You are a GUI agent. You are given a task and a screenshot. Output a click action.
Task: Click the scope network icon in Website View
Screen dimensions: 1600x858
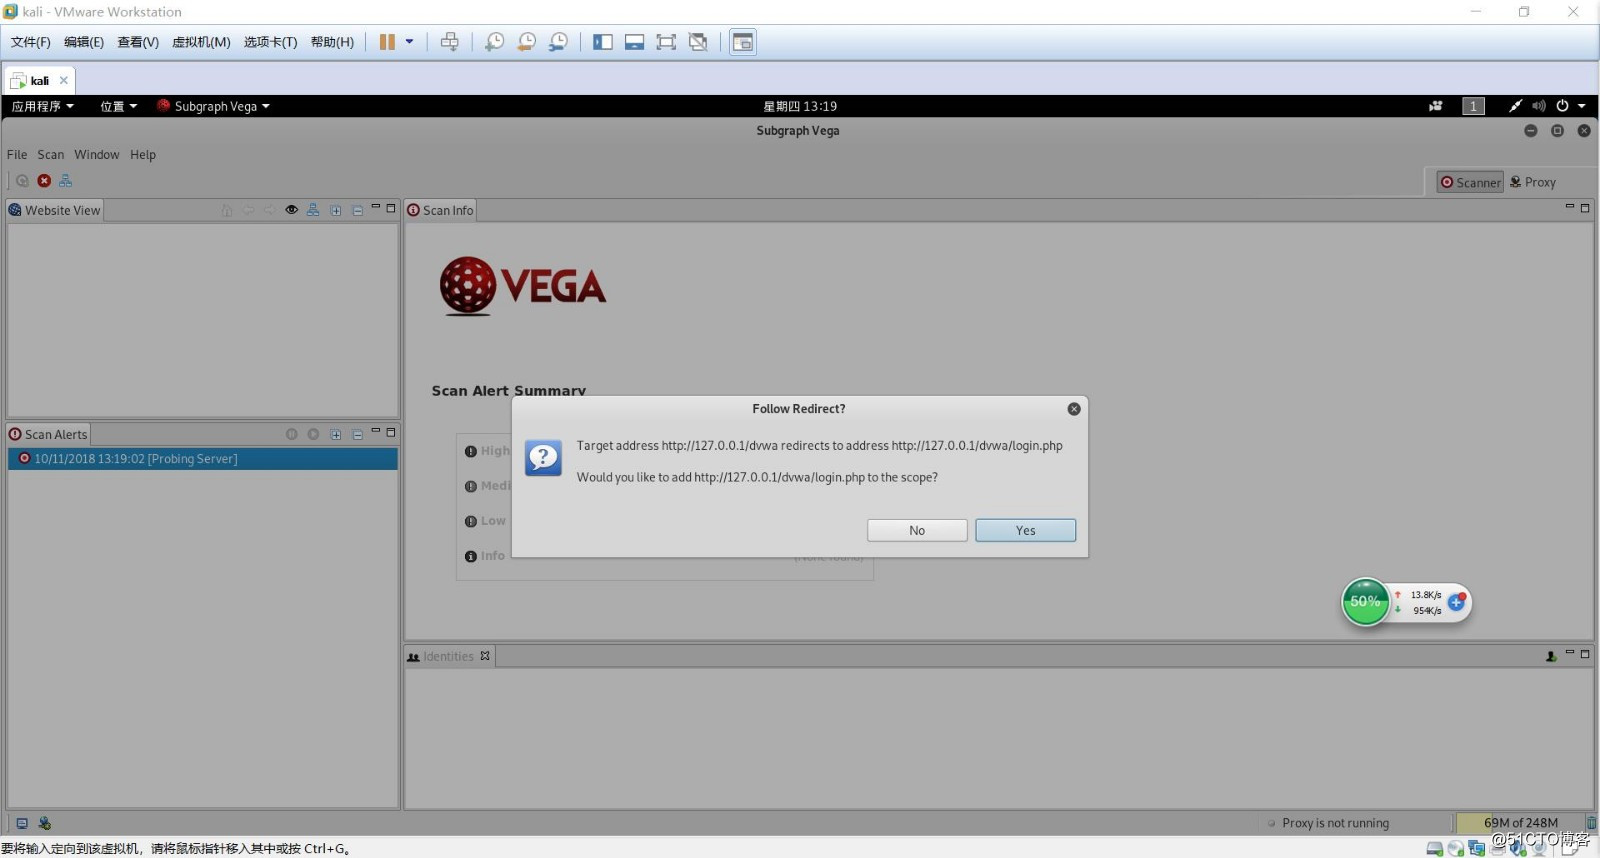click(313, 210)
